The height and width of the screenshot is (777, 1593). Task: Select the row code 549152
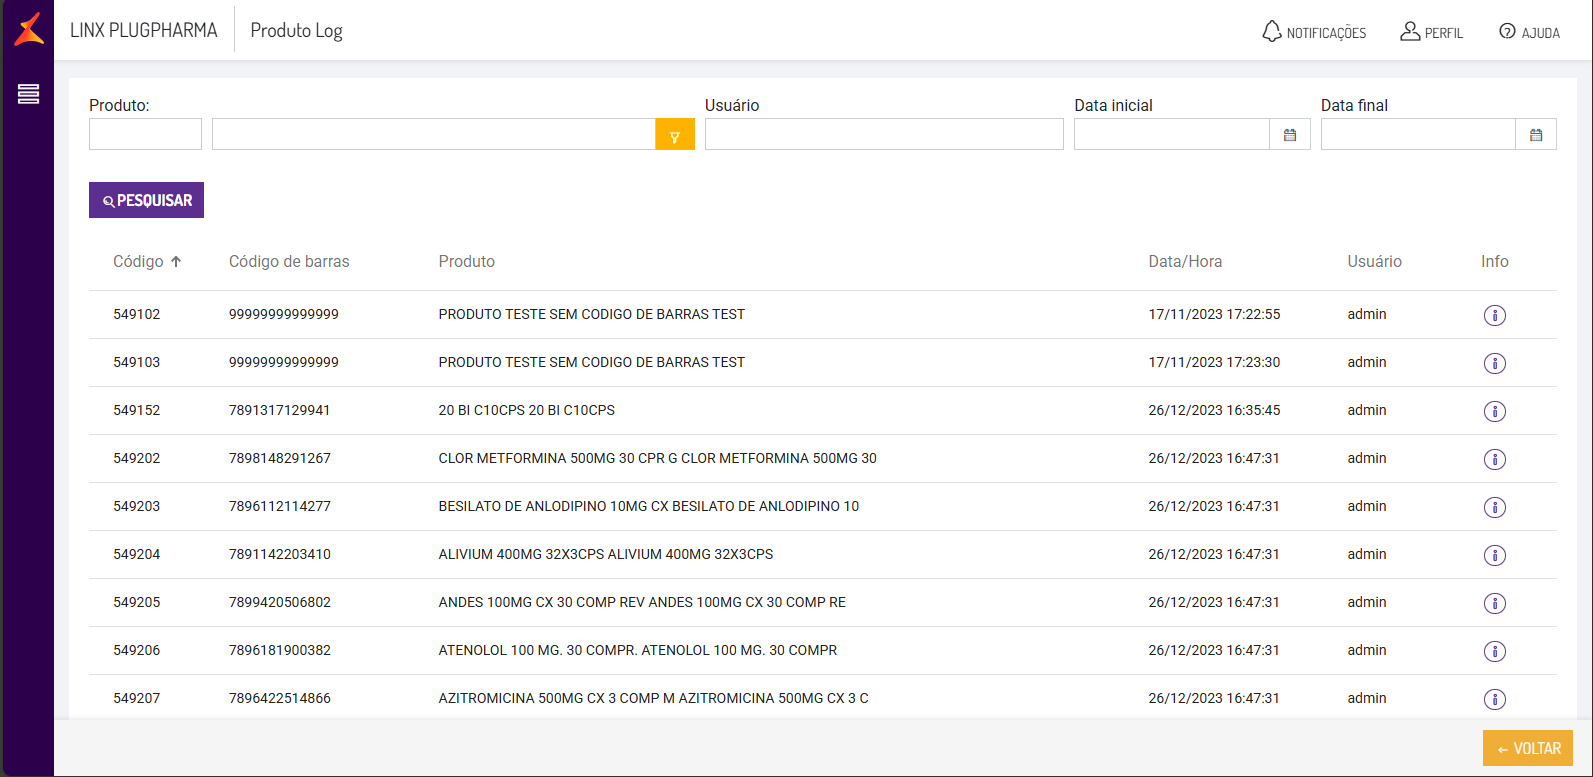tap(136, 410)
